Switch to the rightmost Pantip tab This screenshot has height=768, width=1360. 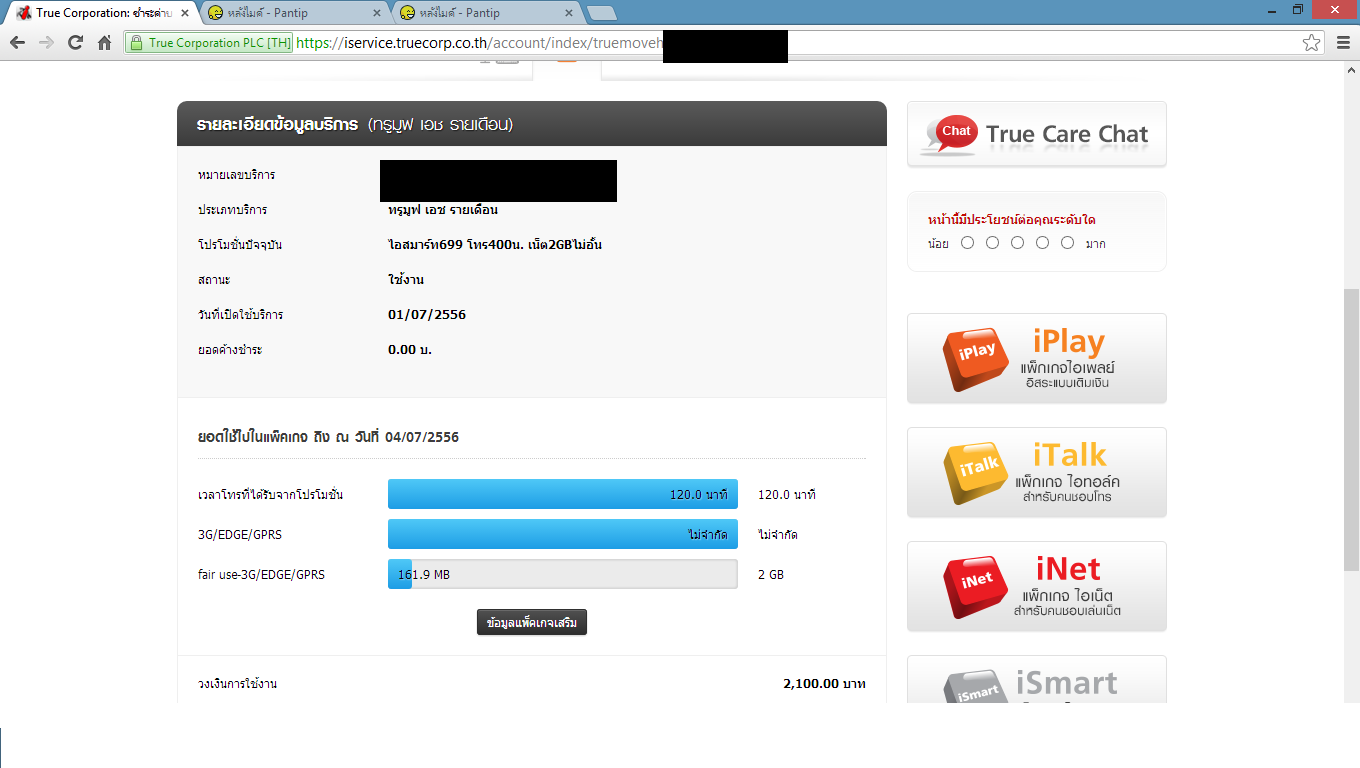tap(486, 13)
